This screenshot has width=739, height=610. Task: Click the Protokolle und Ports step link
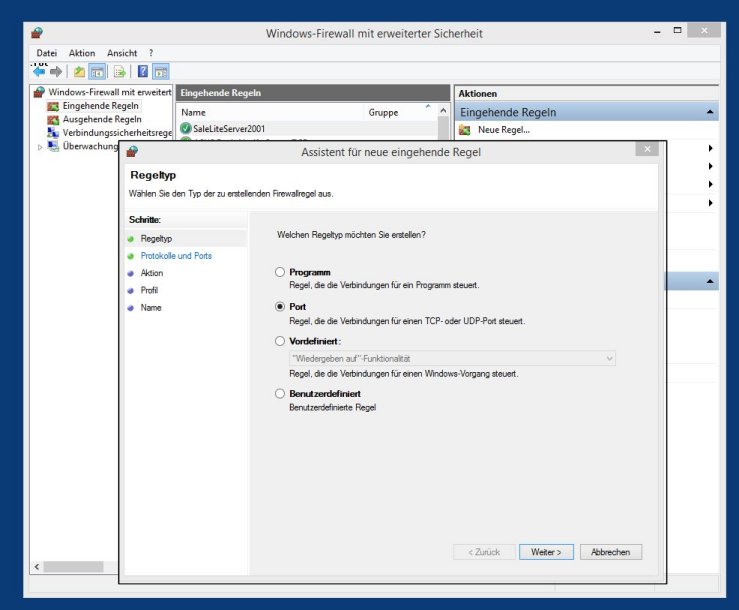176,256
